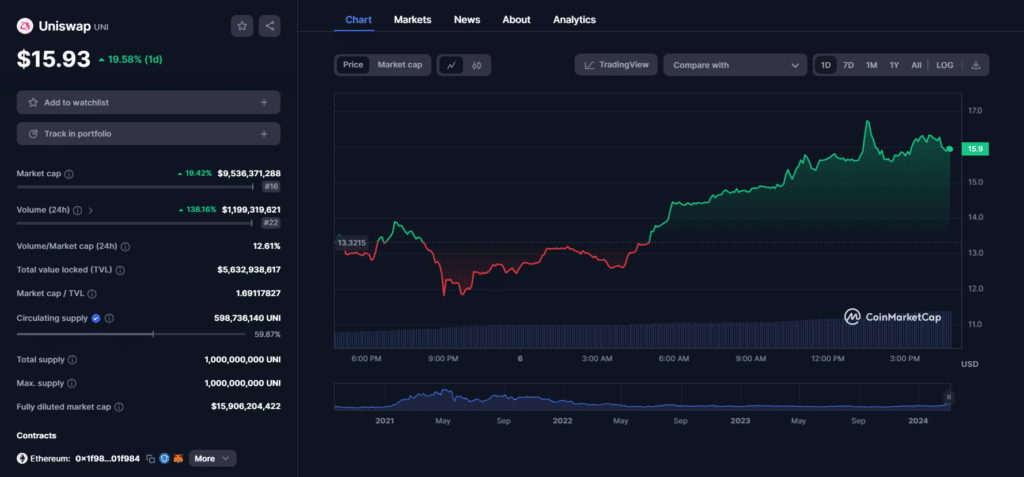Click the $15,906,204,422 fully diluted value
This screenshot has height=477, width=1024.
(x=246, y=406)
